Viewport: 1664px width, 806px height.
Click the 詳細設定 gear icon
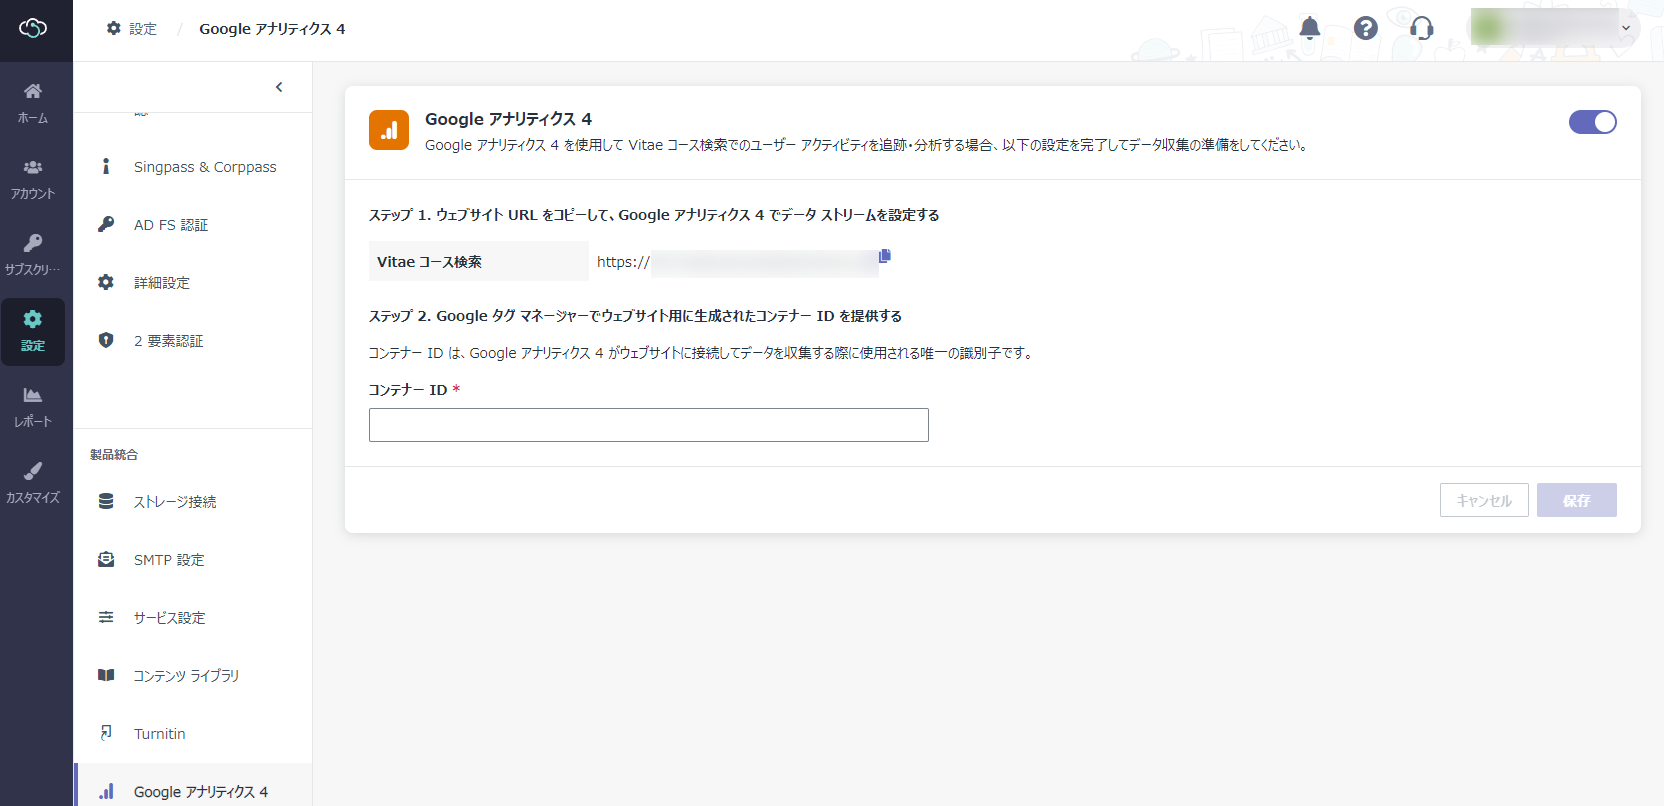[106, 282]
